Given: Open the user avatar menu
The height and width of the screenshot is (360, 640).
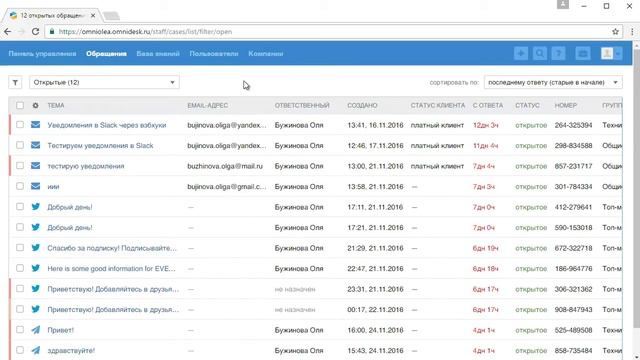Looking at the screenshot, I should pyautogui.click(x=611, y=53).
